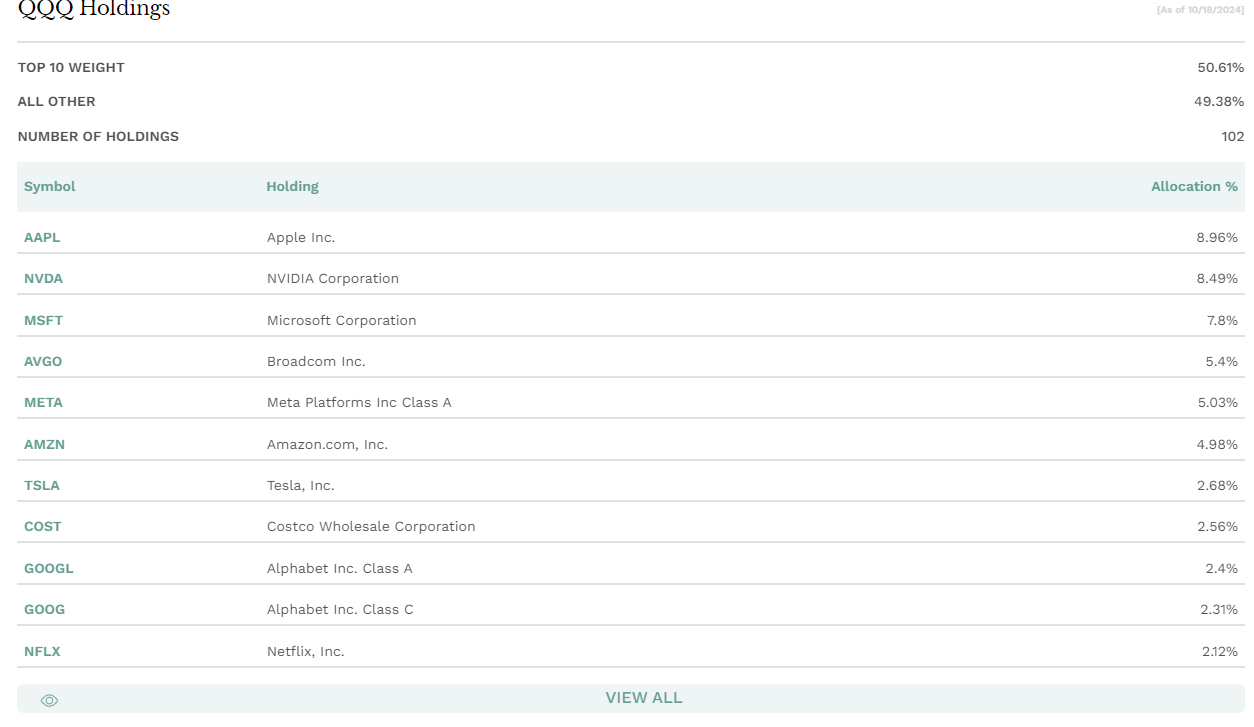Click NVIDIA's 8.49% allocation value
The width and height of the screenshot is (1254, 727).
click(x=1217, y=279)
